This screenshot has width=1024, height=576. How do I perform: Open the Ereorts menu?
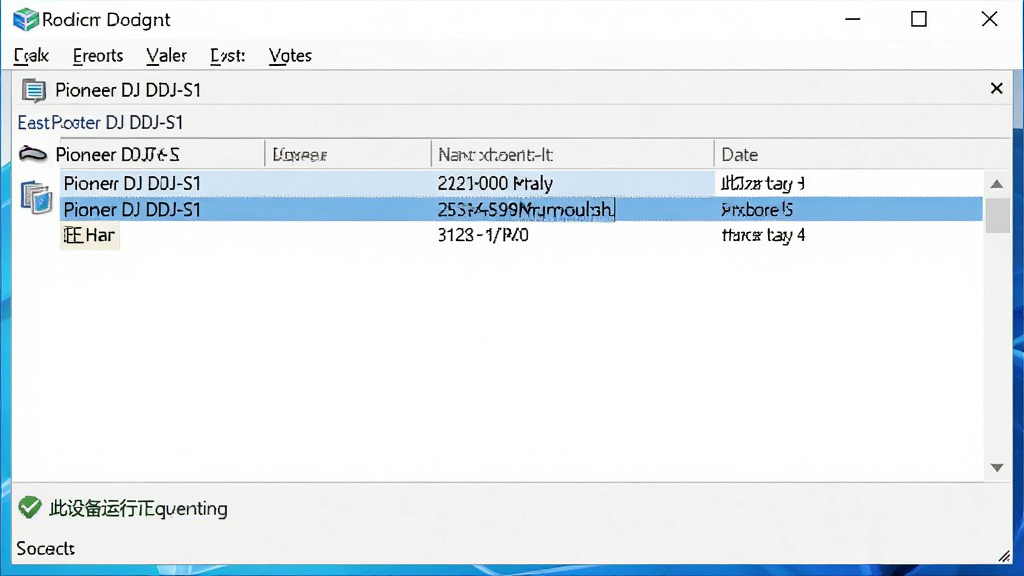pyautogui.click(x=98, y=56)
